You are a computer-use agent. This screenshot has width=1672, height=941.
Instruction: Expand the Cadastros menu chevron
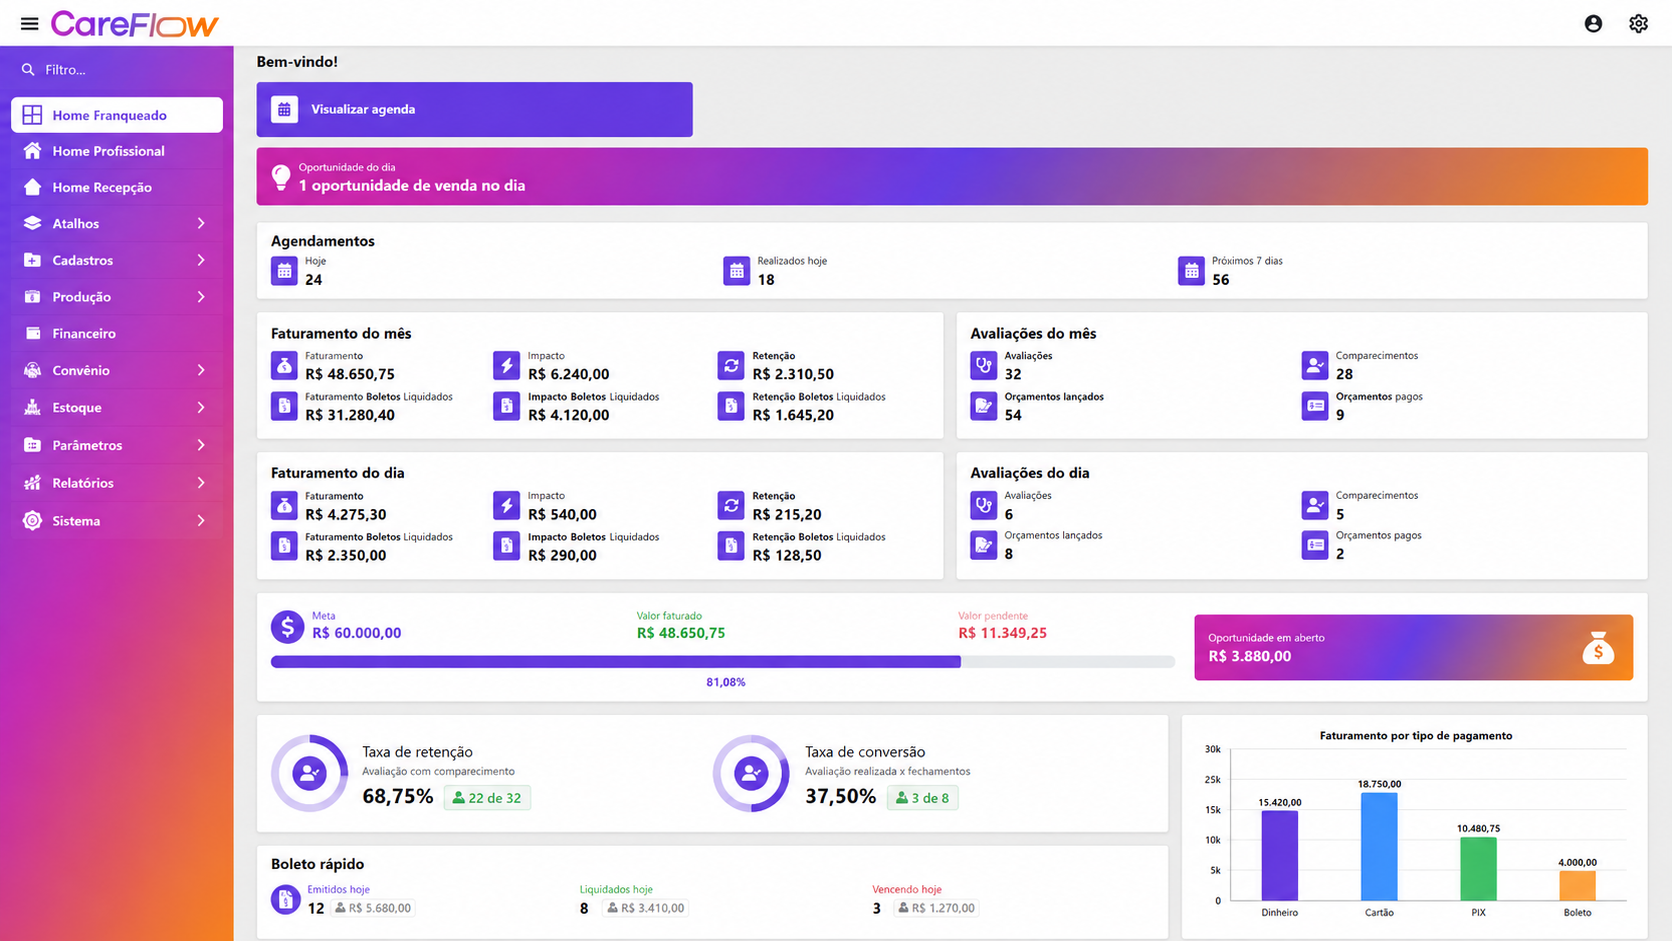coord(201,260)
